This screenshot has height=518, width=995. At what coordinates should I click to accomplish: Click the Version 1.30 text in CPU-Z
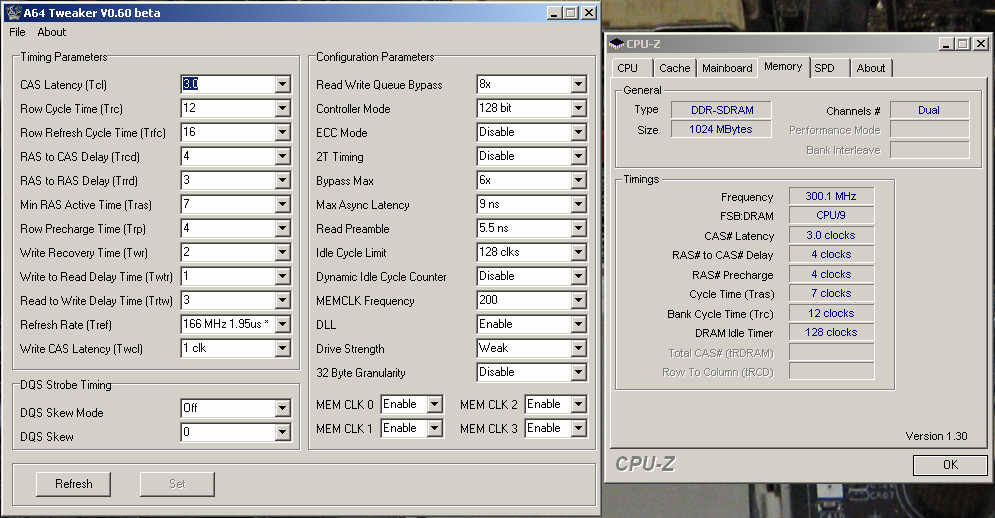click(x=937, y=436)
